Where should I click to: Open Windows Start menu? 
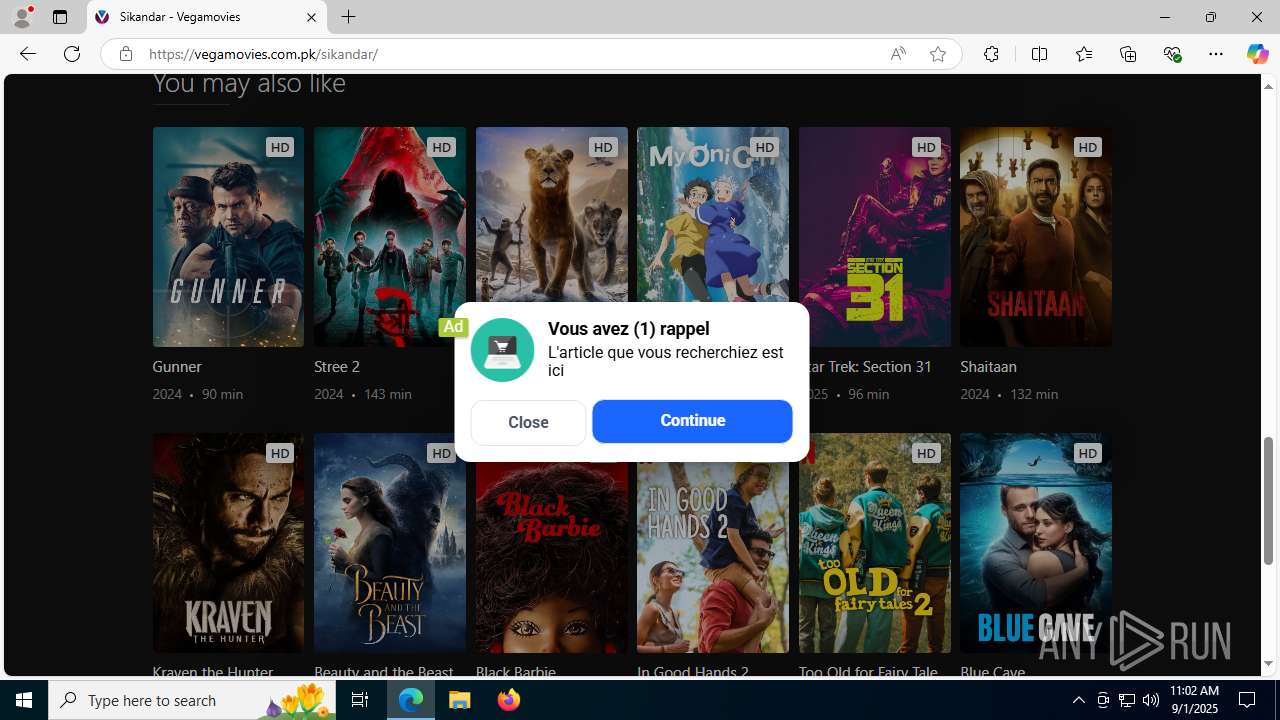coord(24,700)
